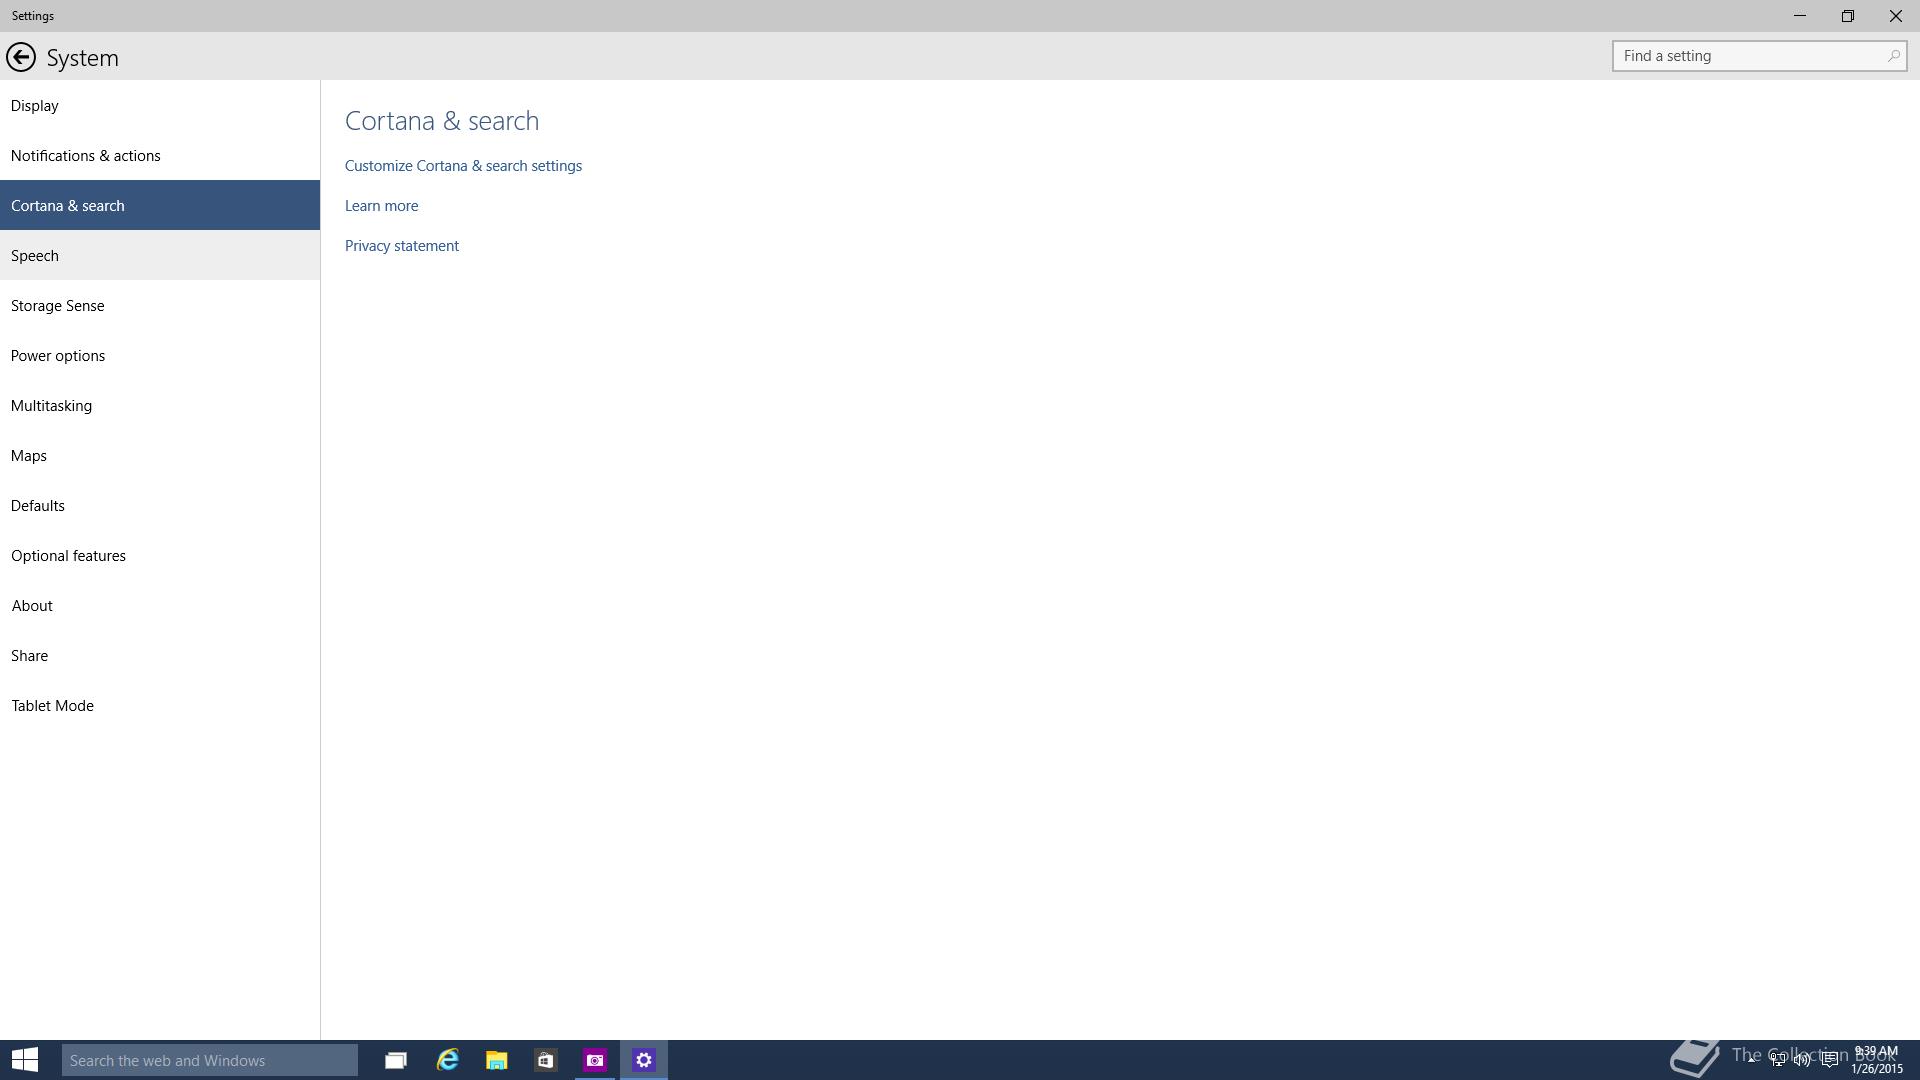The image size is (1920, 1080).
Task: Open the volume speaker tray icon
Action: click(1802, 1059)
